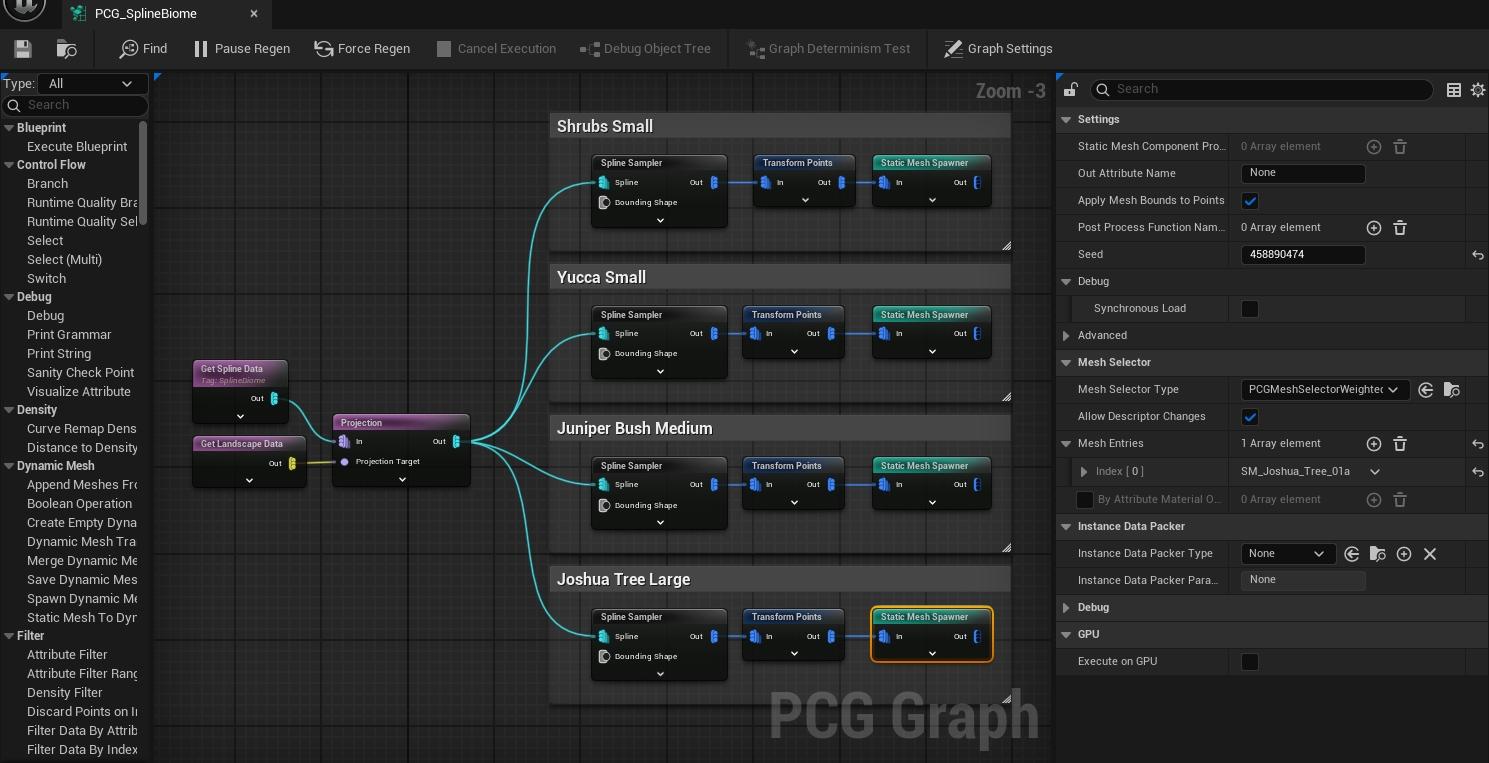Enable the Execute on GPU checkbox
The height and width of the screenshot is (763, 1489).
(1249, 661)
